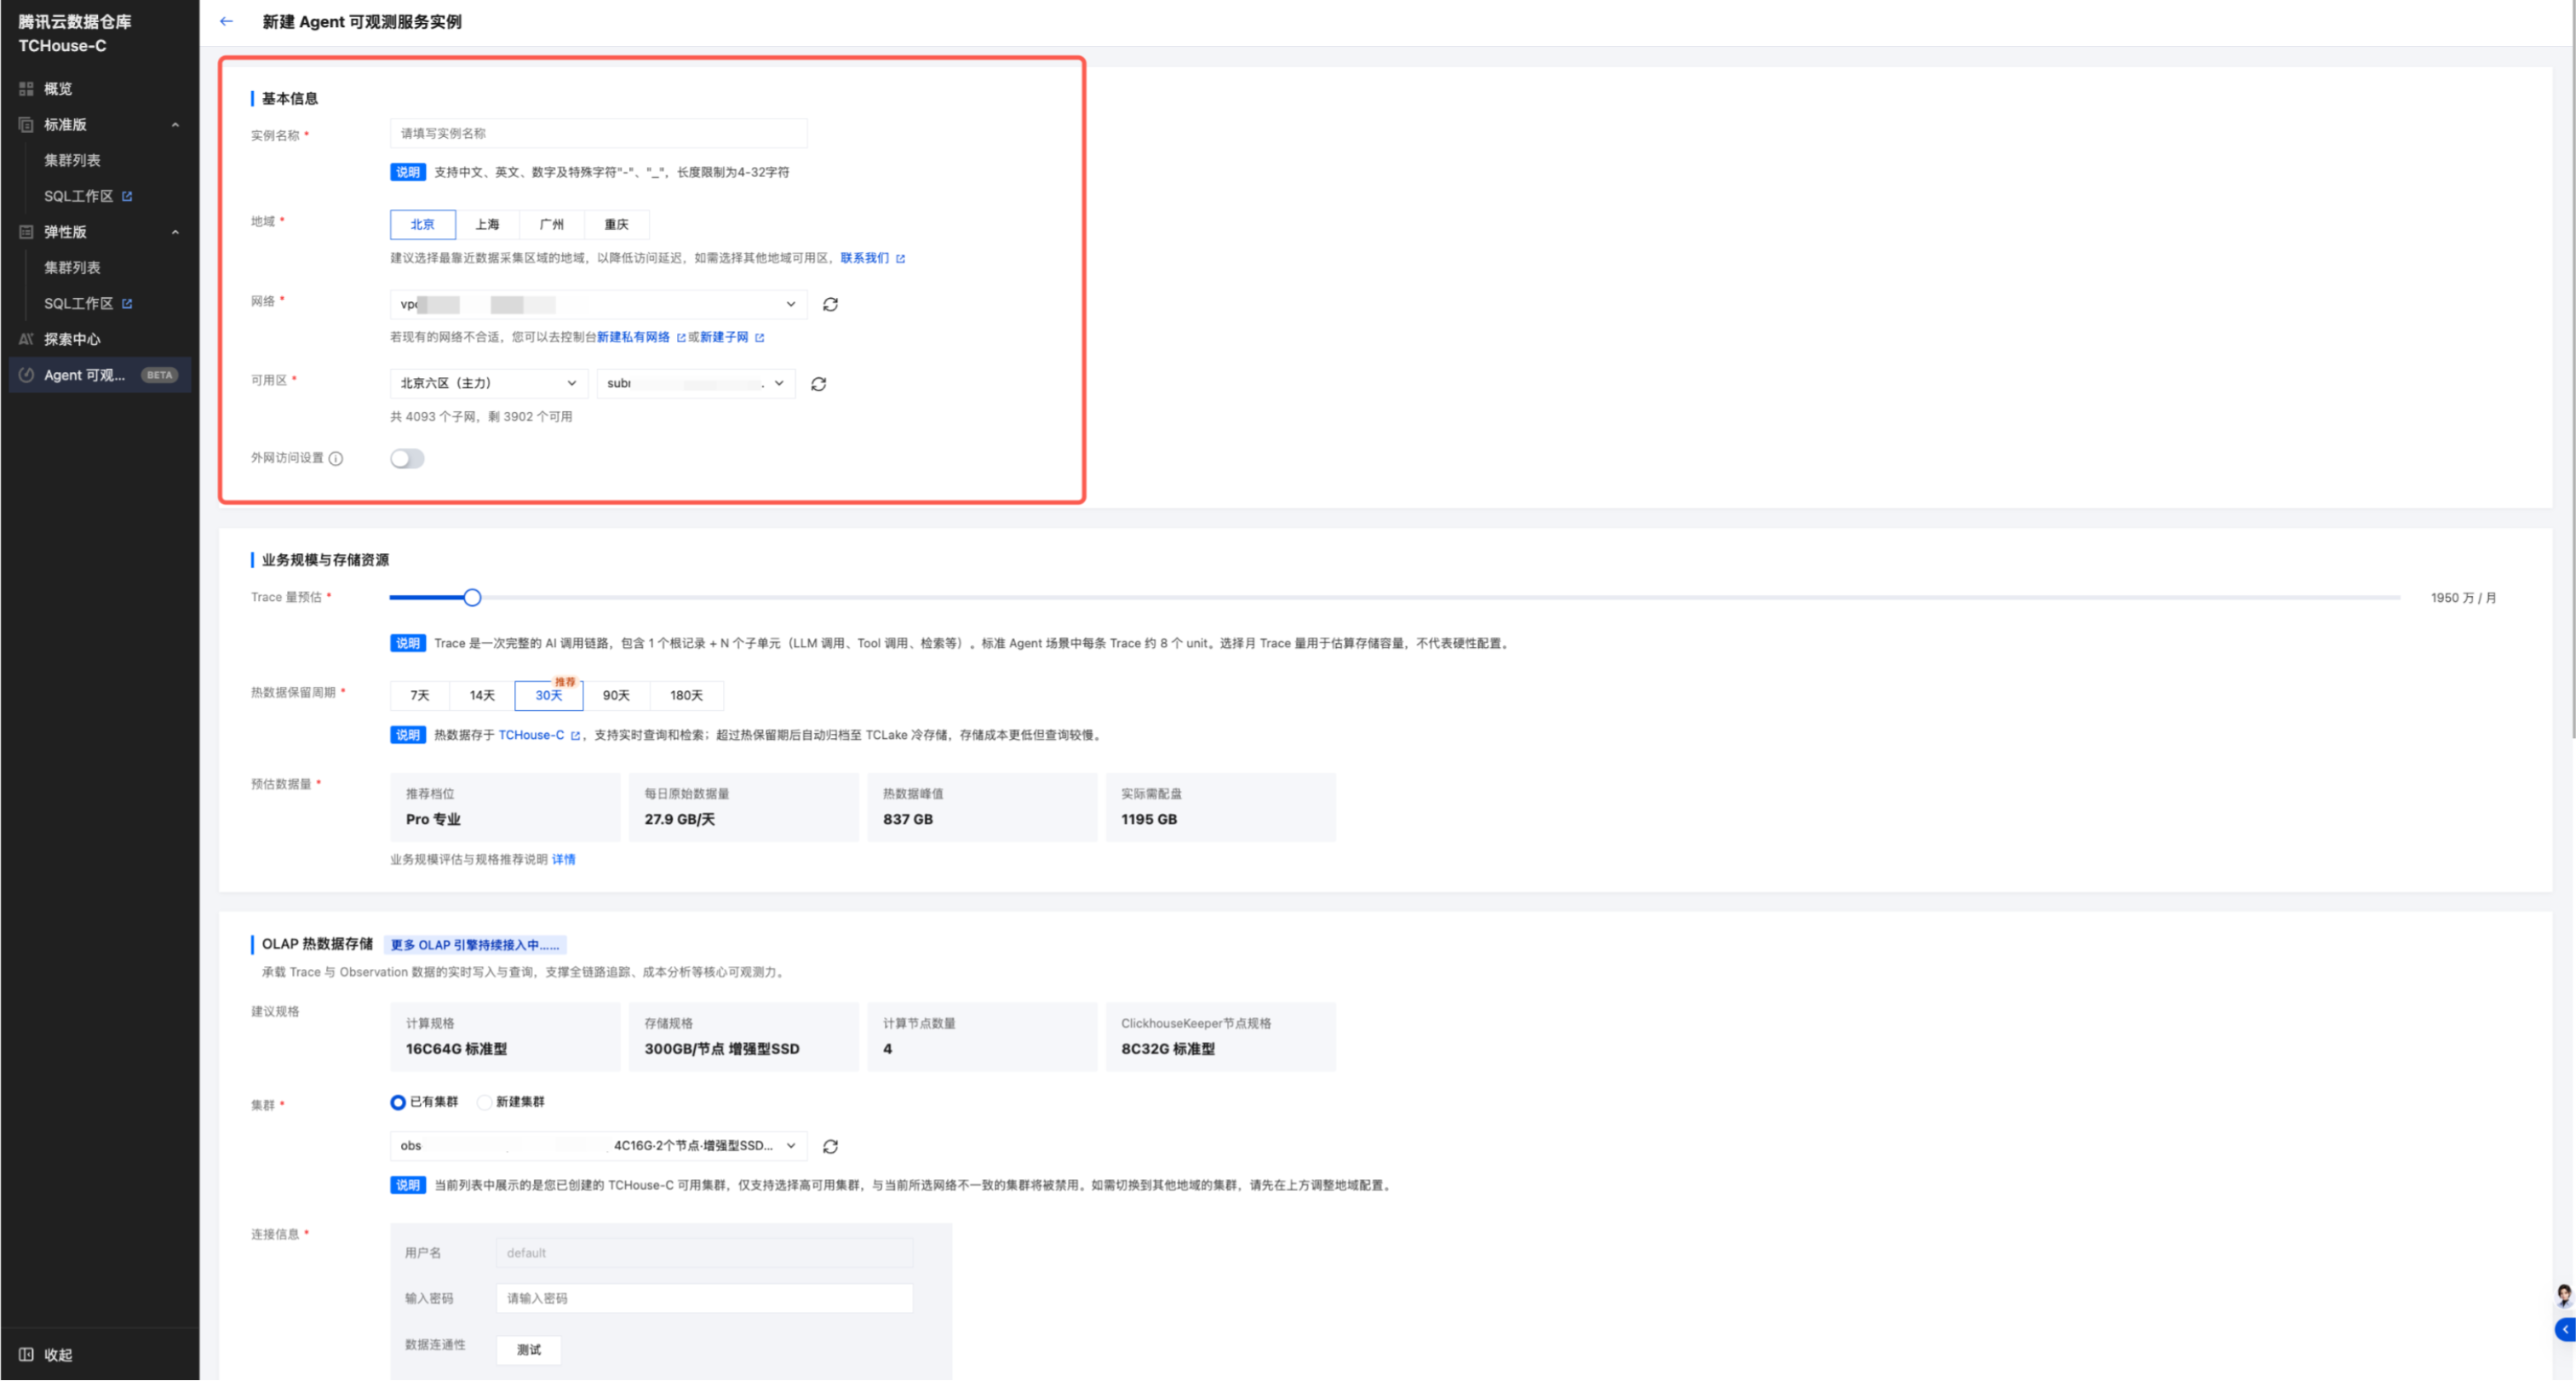
Task: Set hot data retention to 7天
Action: [420, 695]
